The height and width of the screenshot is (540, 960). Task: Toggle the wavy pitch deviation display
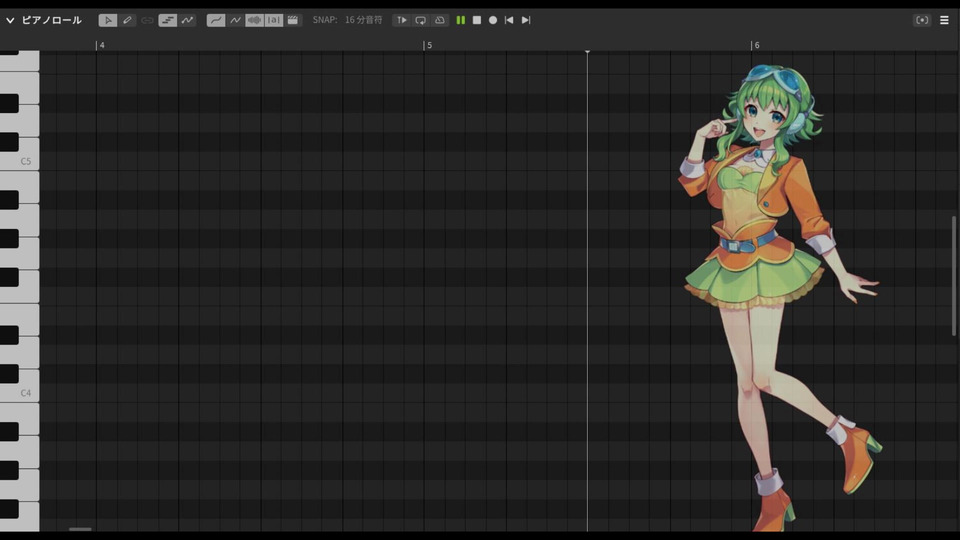coord(236,20)
